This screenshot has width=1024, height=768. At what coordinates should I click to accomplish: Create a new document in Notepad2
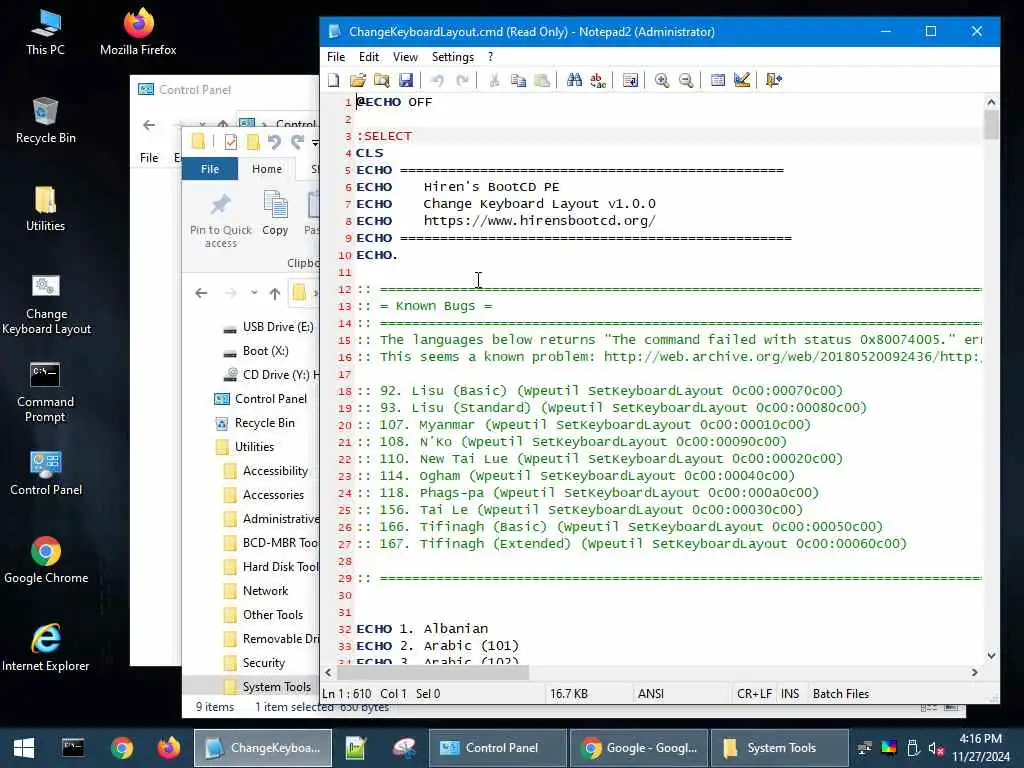334,80
